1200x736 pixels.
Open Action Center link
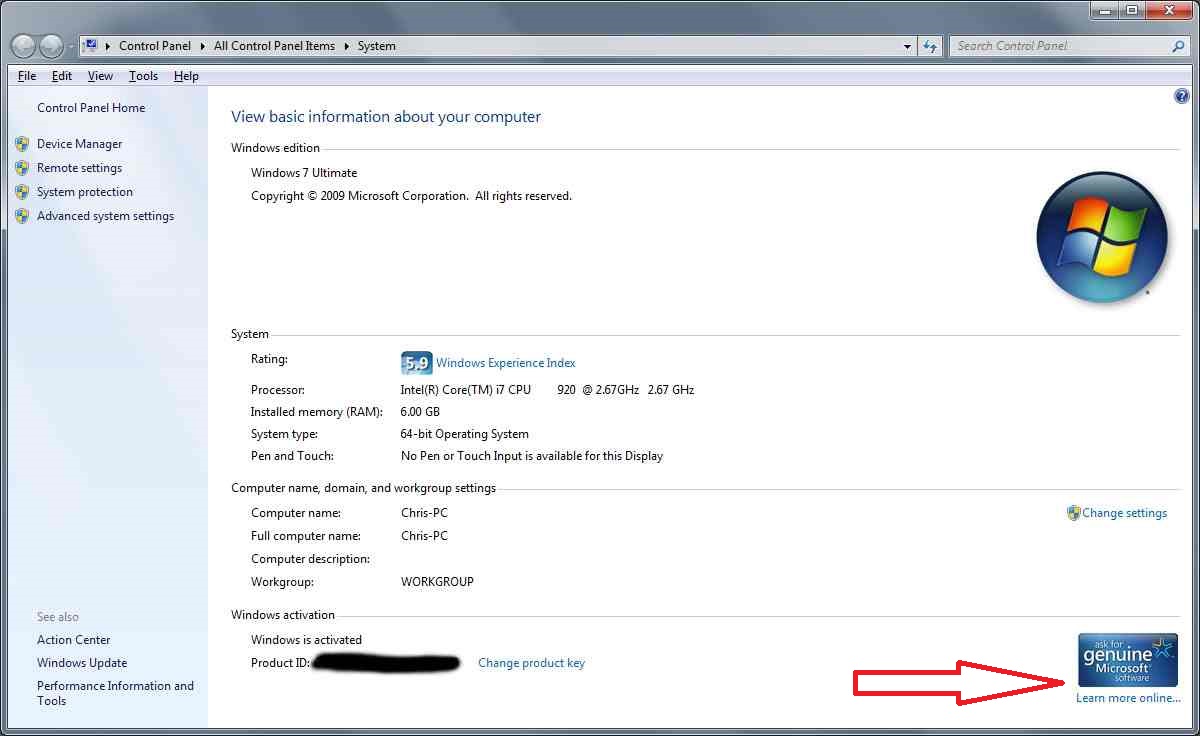[x=74, y=640]
